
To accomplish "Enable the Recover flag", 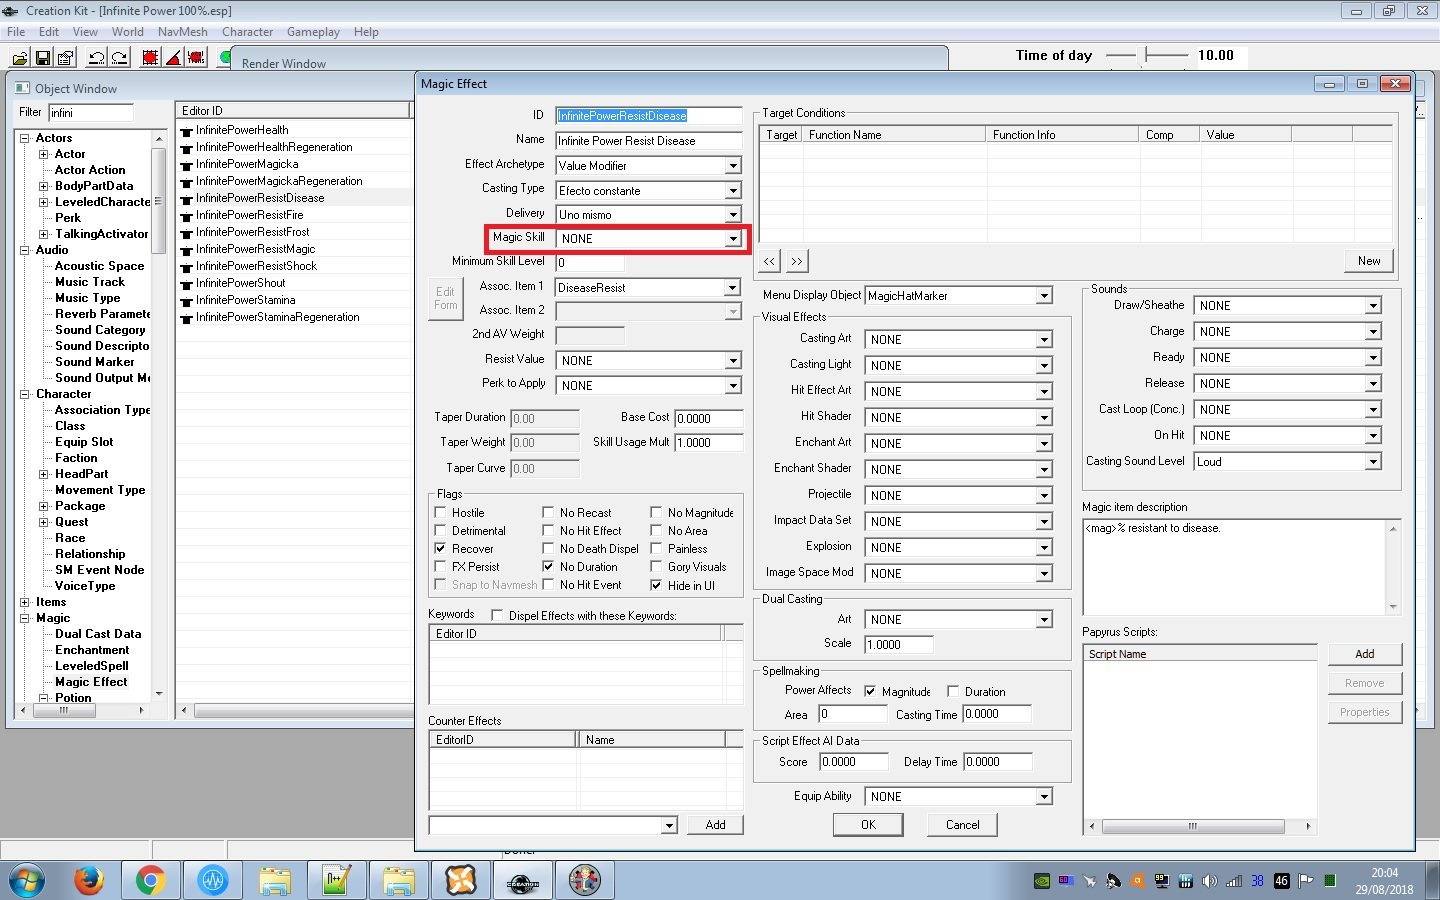I will pyautogui.click(x=440, y=548).
